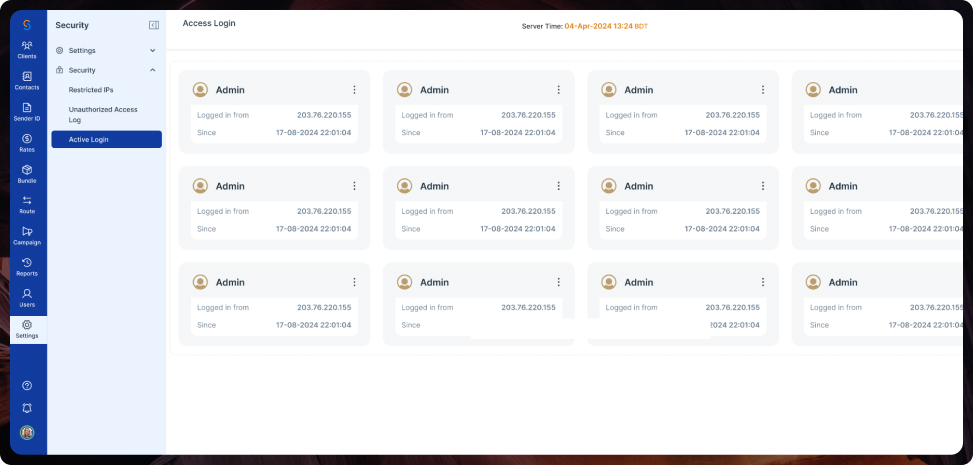Open the Route arrows icon
This screenshot has height=465, width=973.
pyautogui.click(x=27, y=200)
